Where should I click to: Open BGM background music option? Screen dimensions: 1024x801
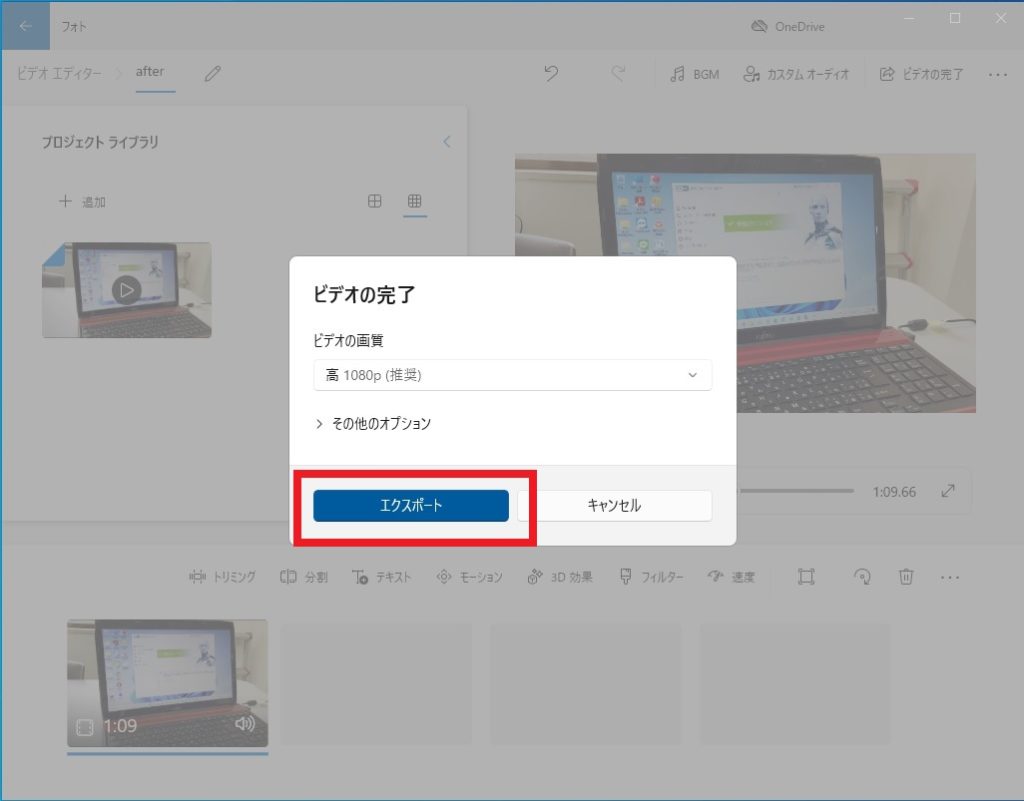pos(695,74)
